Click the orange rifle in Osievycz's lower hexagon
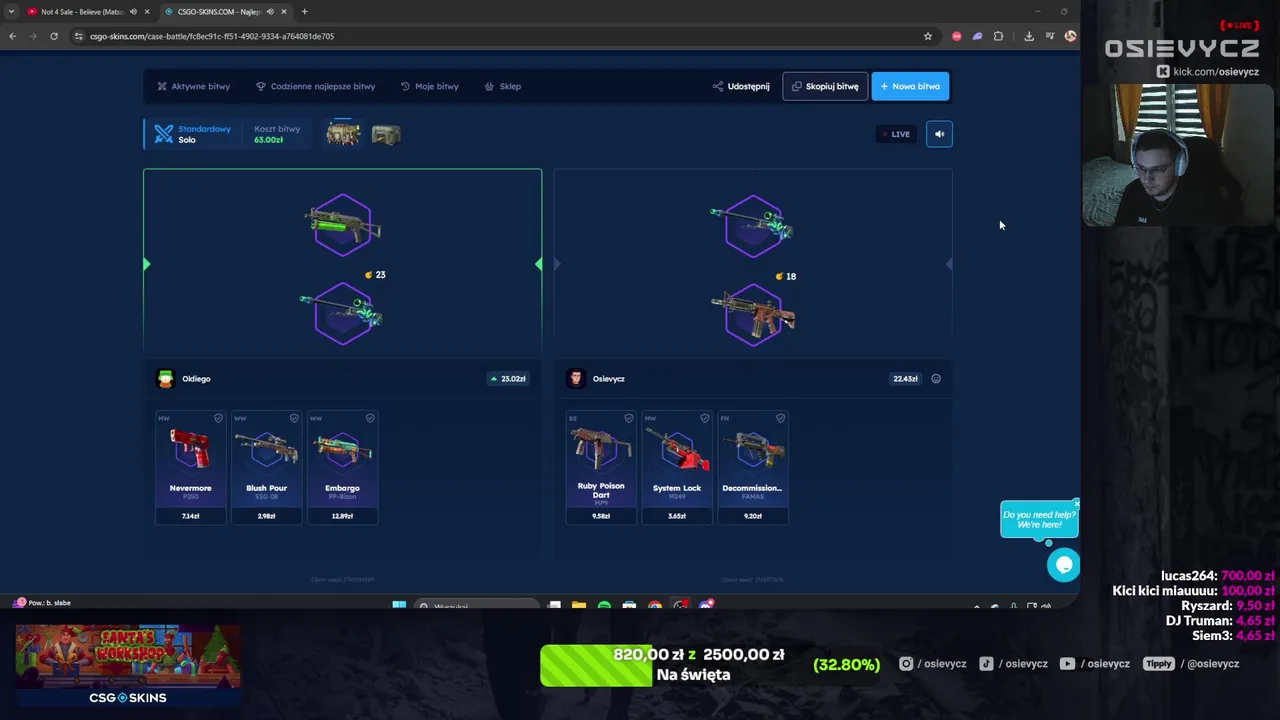The image size is (1280, 720). pos(753,314)
